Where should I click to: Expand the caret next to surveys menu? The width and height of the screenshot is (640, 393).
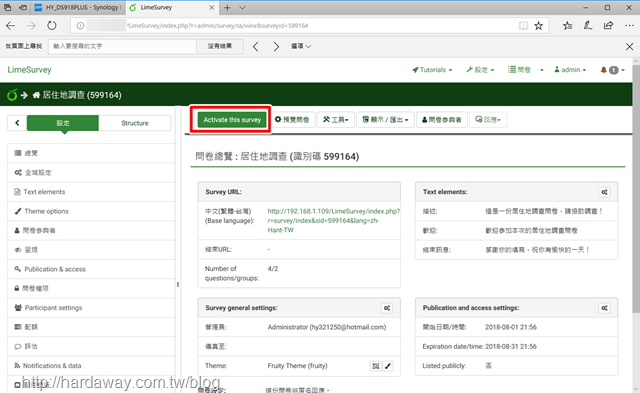[542, 70]
